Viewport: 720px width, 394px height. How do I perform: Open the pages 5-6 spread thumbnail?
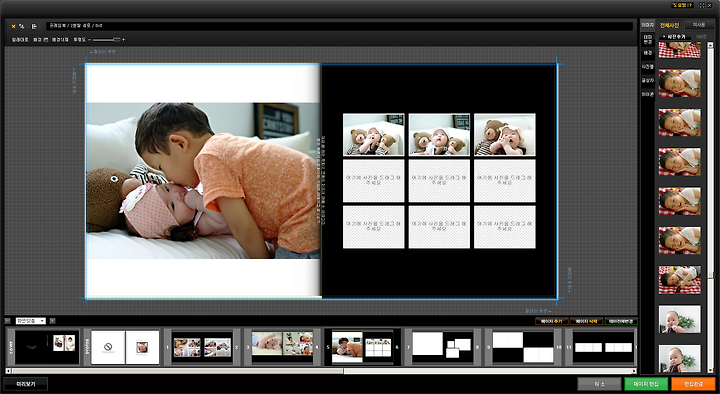[x=362, y=347]
